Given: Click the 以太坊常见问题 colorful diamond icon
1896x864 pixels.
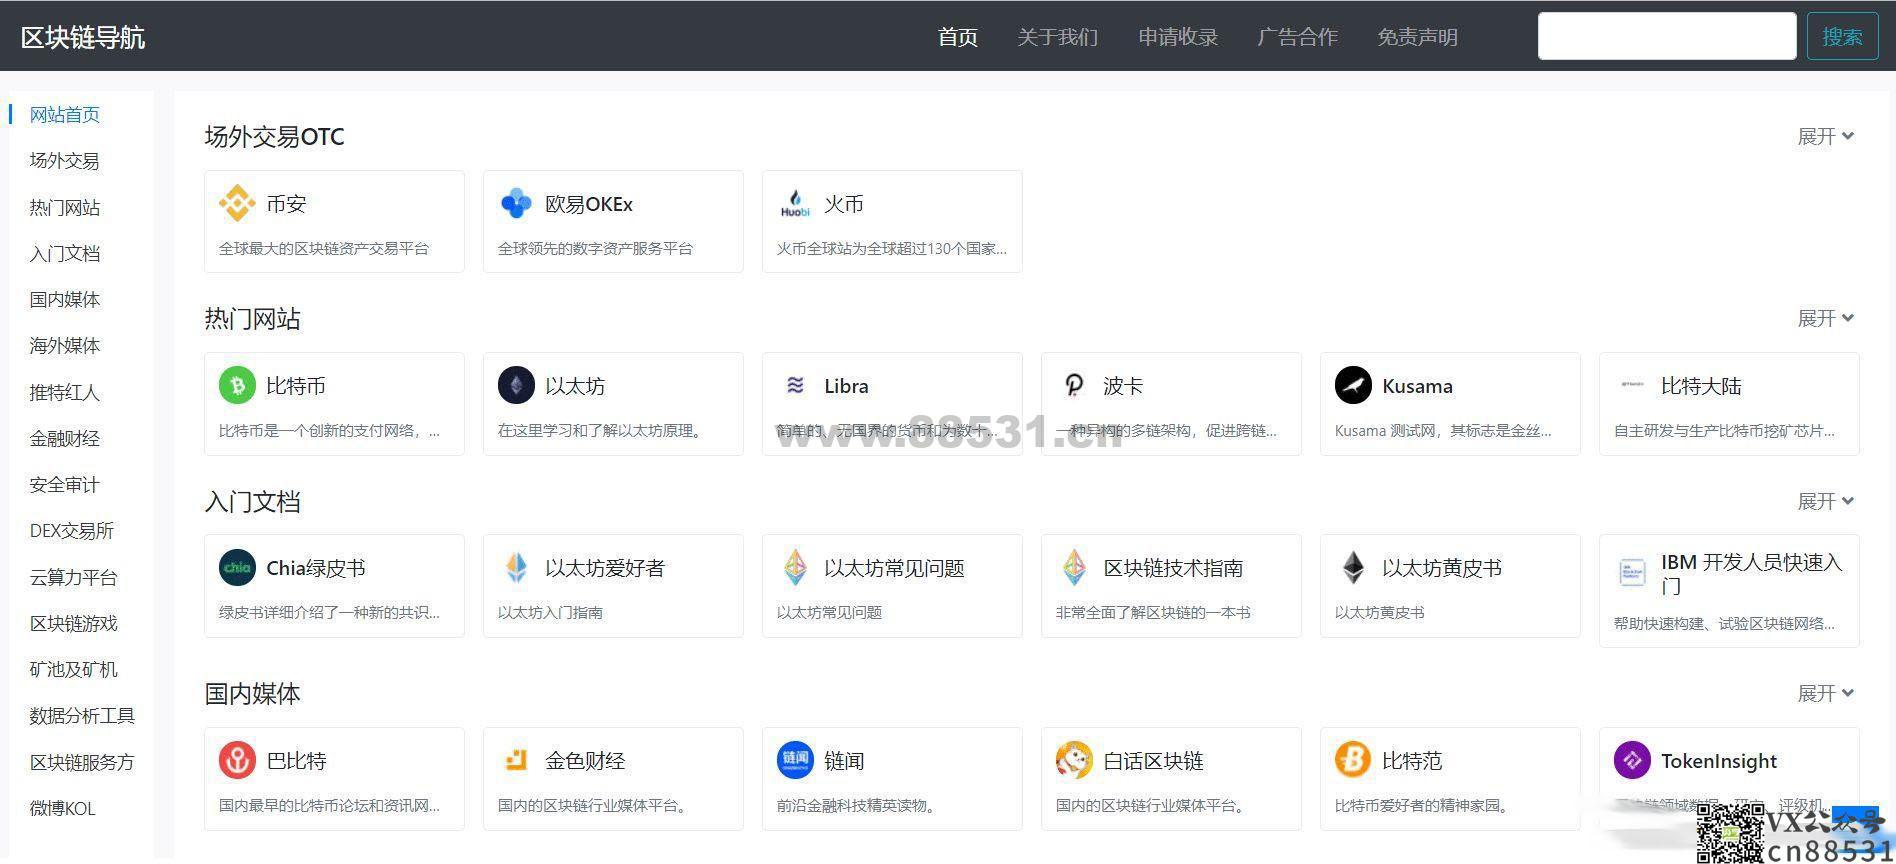Looking at the screenshot, I should 795,568.
